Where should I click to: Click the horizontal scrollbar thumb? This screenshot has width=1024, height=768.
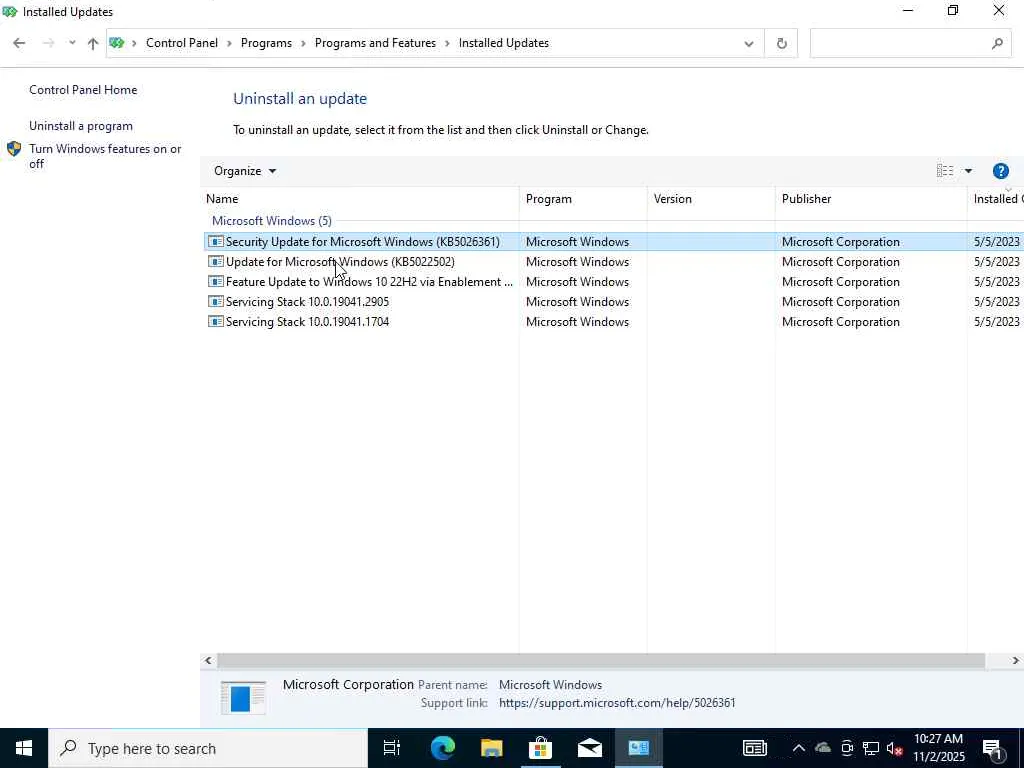pyautogui.click(x=601, y=661)
